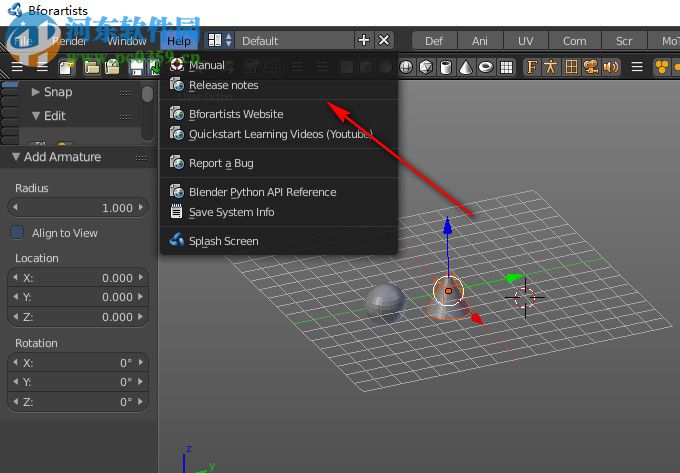Add a Grid mesh primitive

pos(506,67)
